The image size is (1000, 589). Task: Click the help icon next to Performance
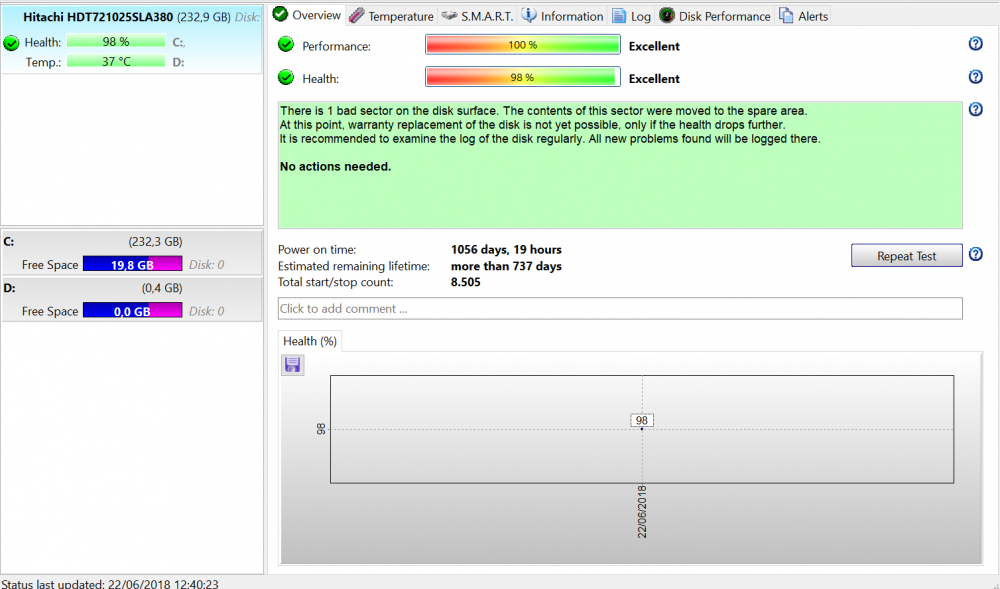(x=976, y=44)
